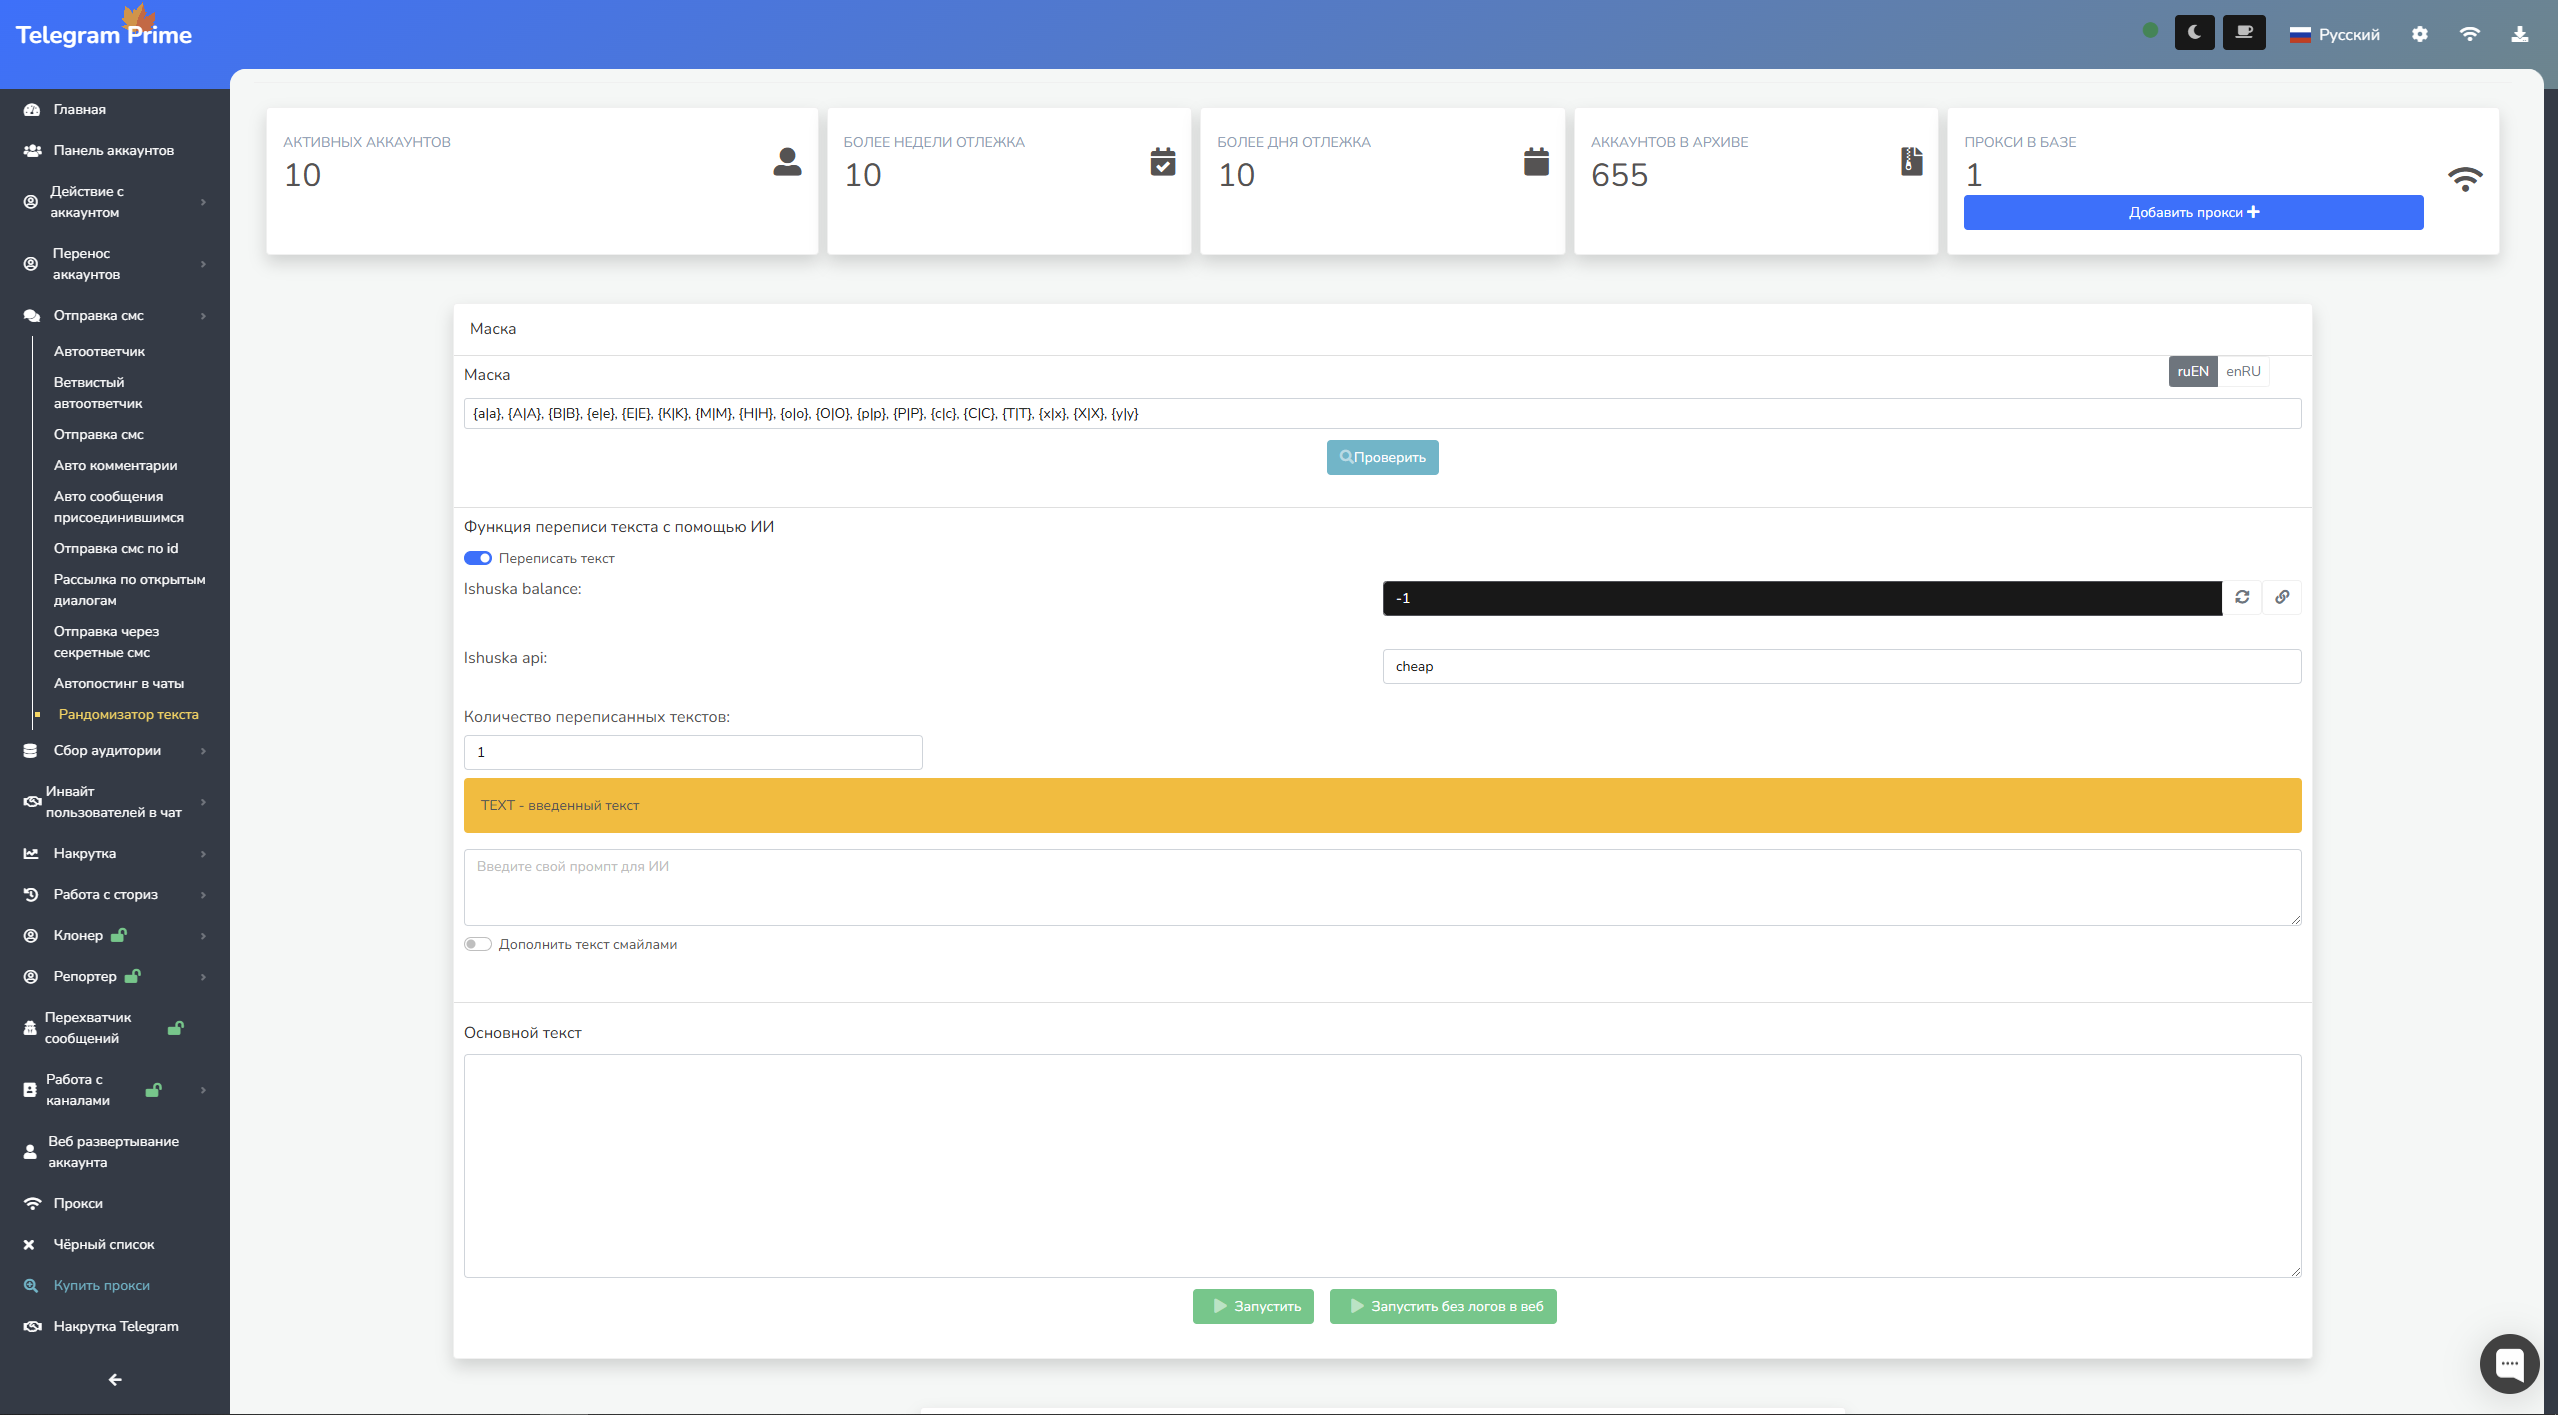
Task: Click the rewritten texts count field
Action: 693,752
